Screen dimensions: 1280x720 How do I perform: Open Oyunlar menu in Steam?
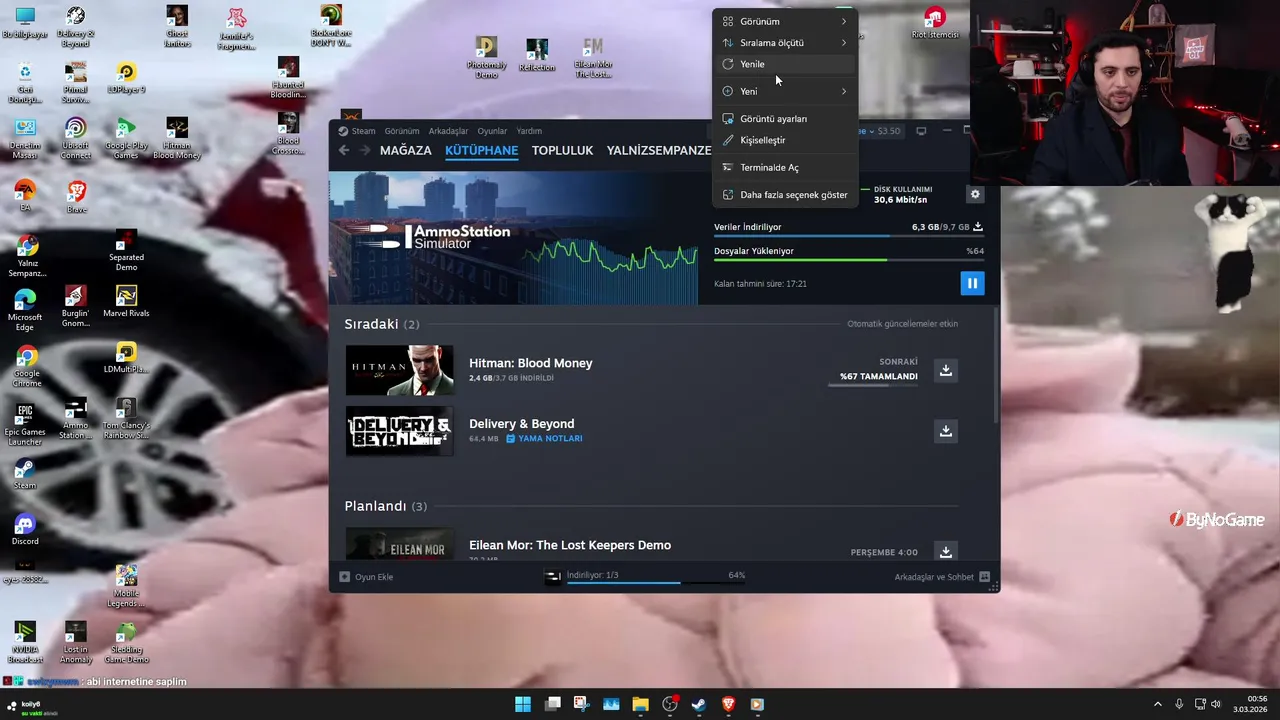click(x=492, y=131)
